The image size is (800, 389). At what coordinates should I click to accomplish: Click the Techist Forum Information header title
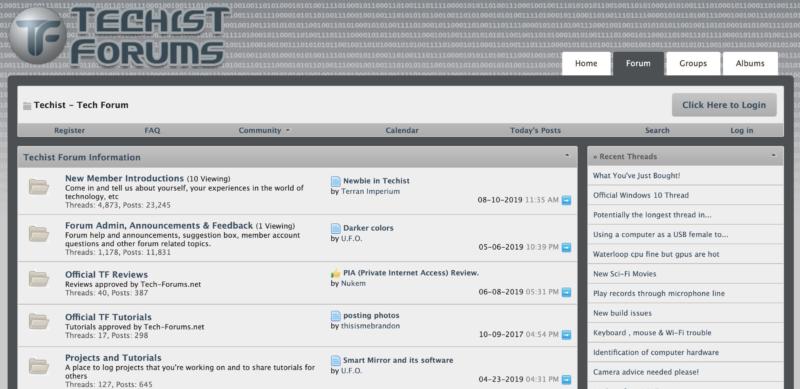click(82, 157)
